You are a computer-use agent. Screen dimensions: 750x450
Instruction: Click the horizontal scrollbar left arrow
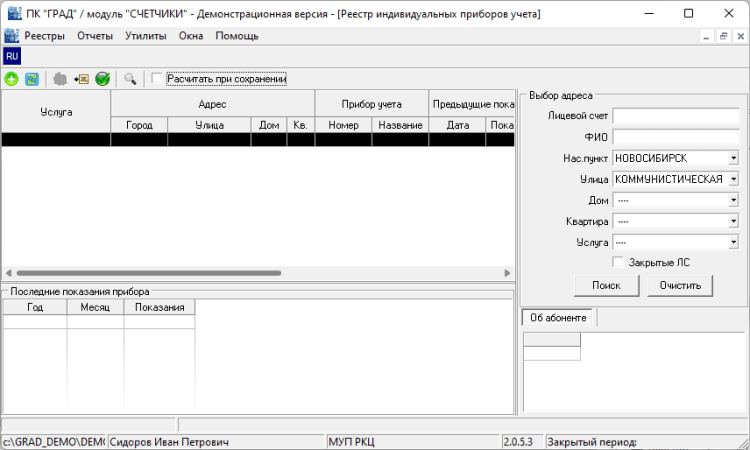[x=8, y=273]
